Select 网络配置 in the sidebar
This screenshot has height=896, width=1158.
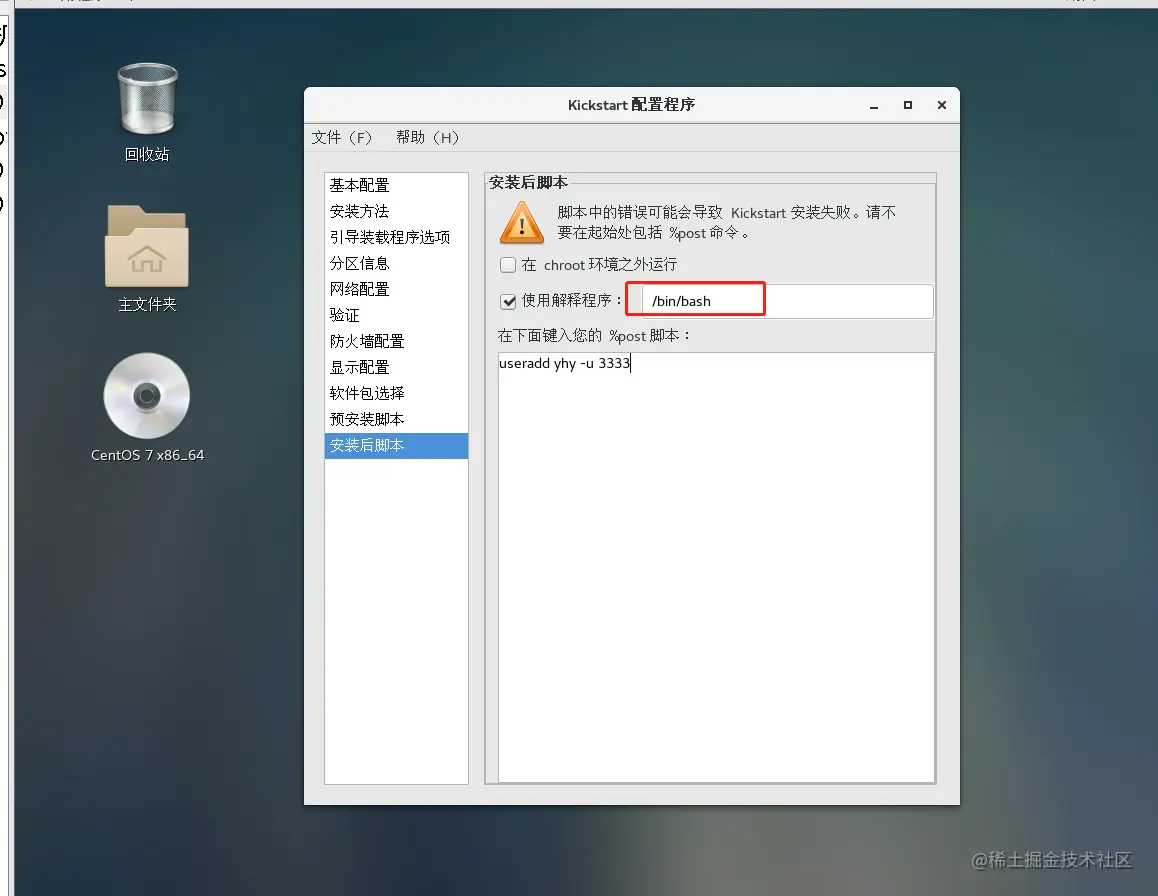(396, 289)
